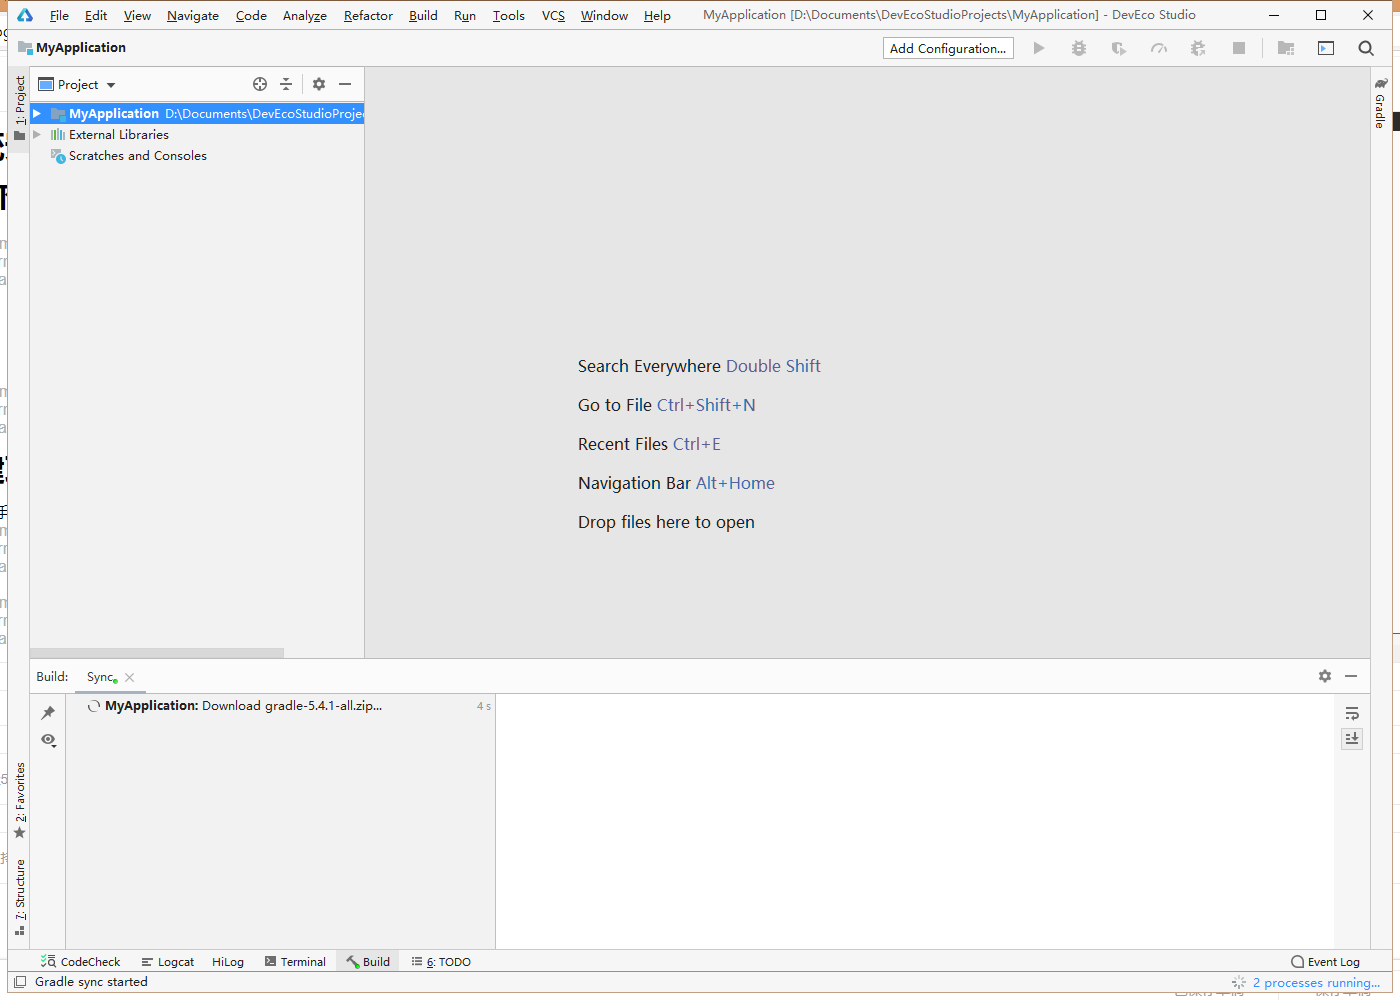Toggle the Build tool window button
The height and width of the screenshot is (1000, 1400).
(x=368, y=961)
